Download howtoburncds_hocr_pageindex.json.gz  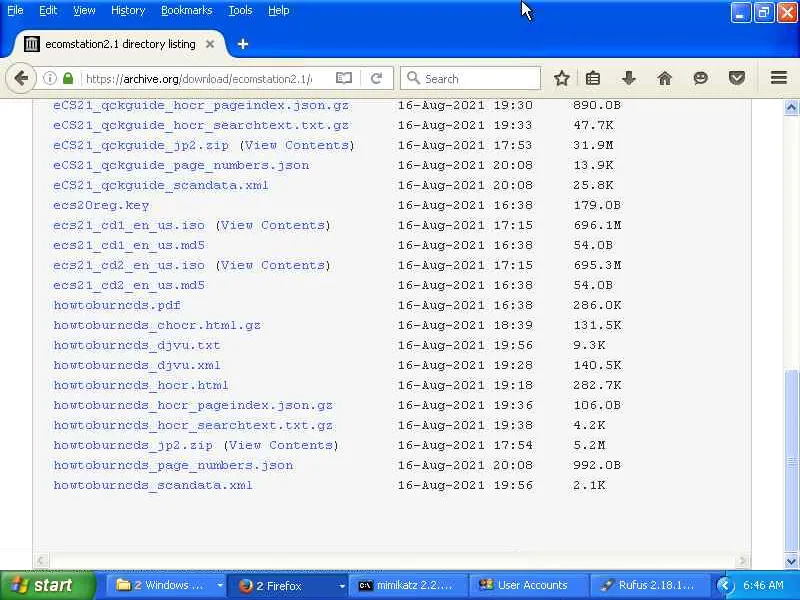click(193, 405)
